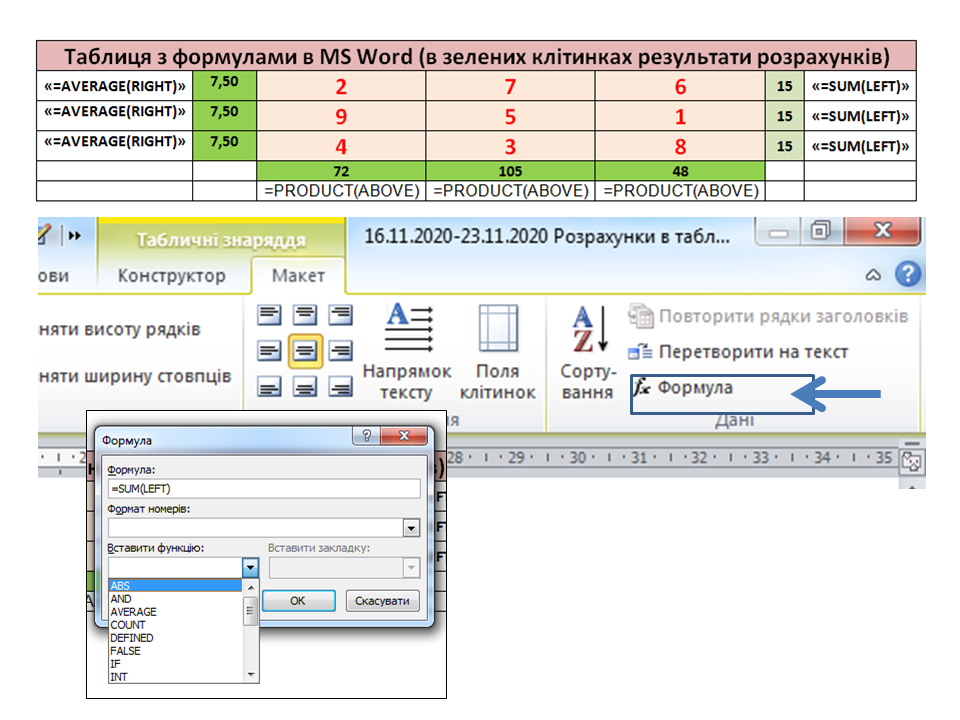Change text direction with Напрямок тексту
Viewport: 960px width, 720px height.
pyautogui.click(x=407, y=352)
